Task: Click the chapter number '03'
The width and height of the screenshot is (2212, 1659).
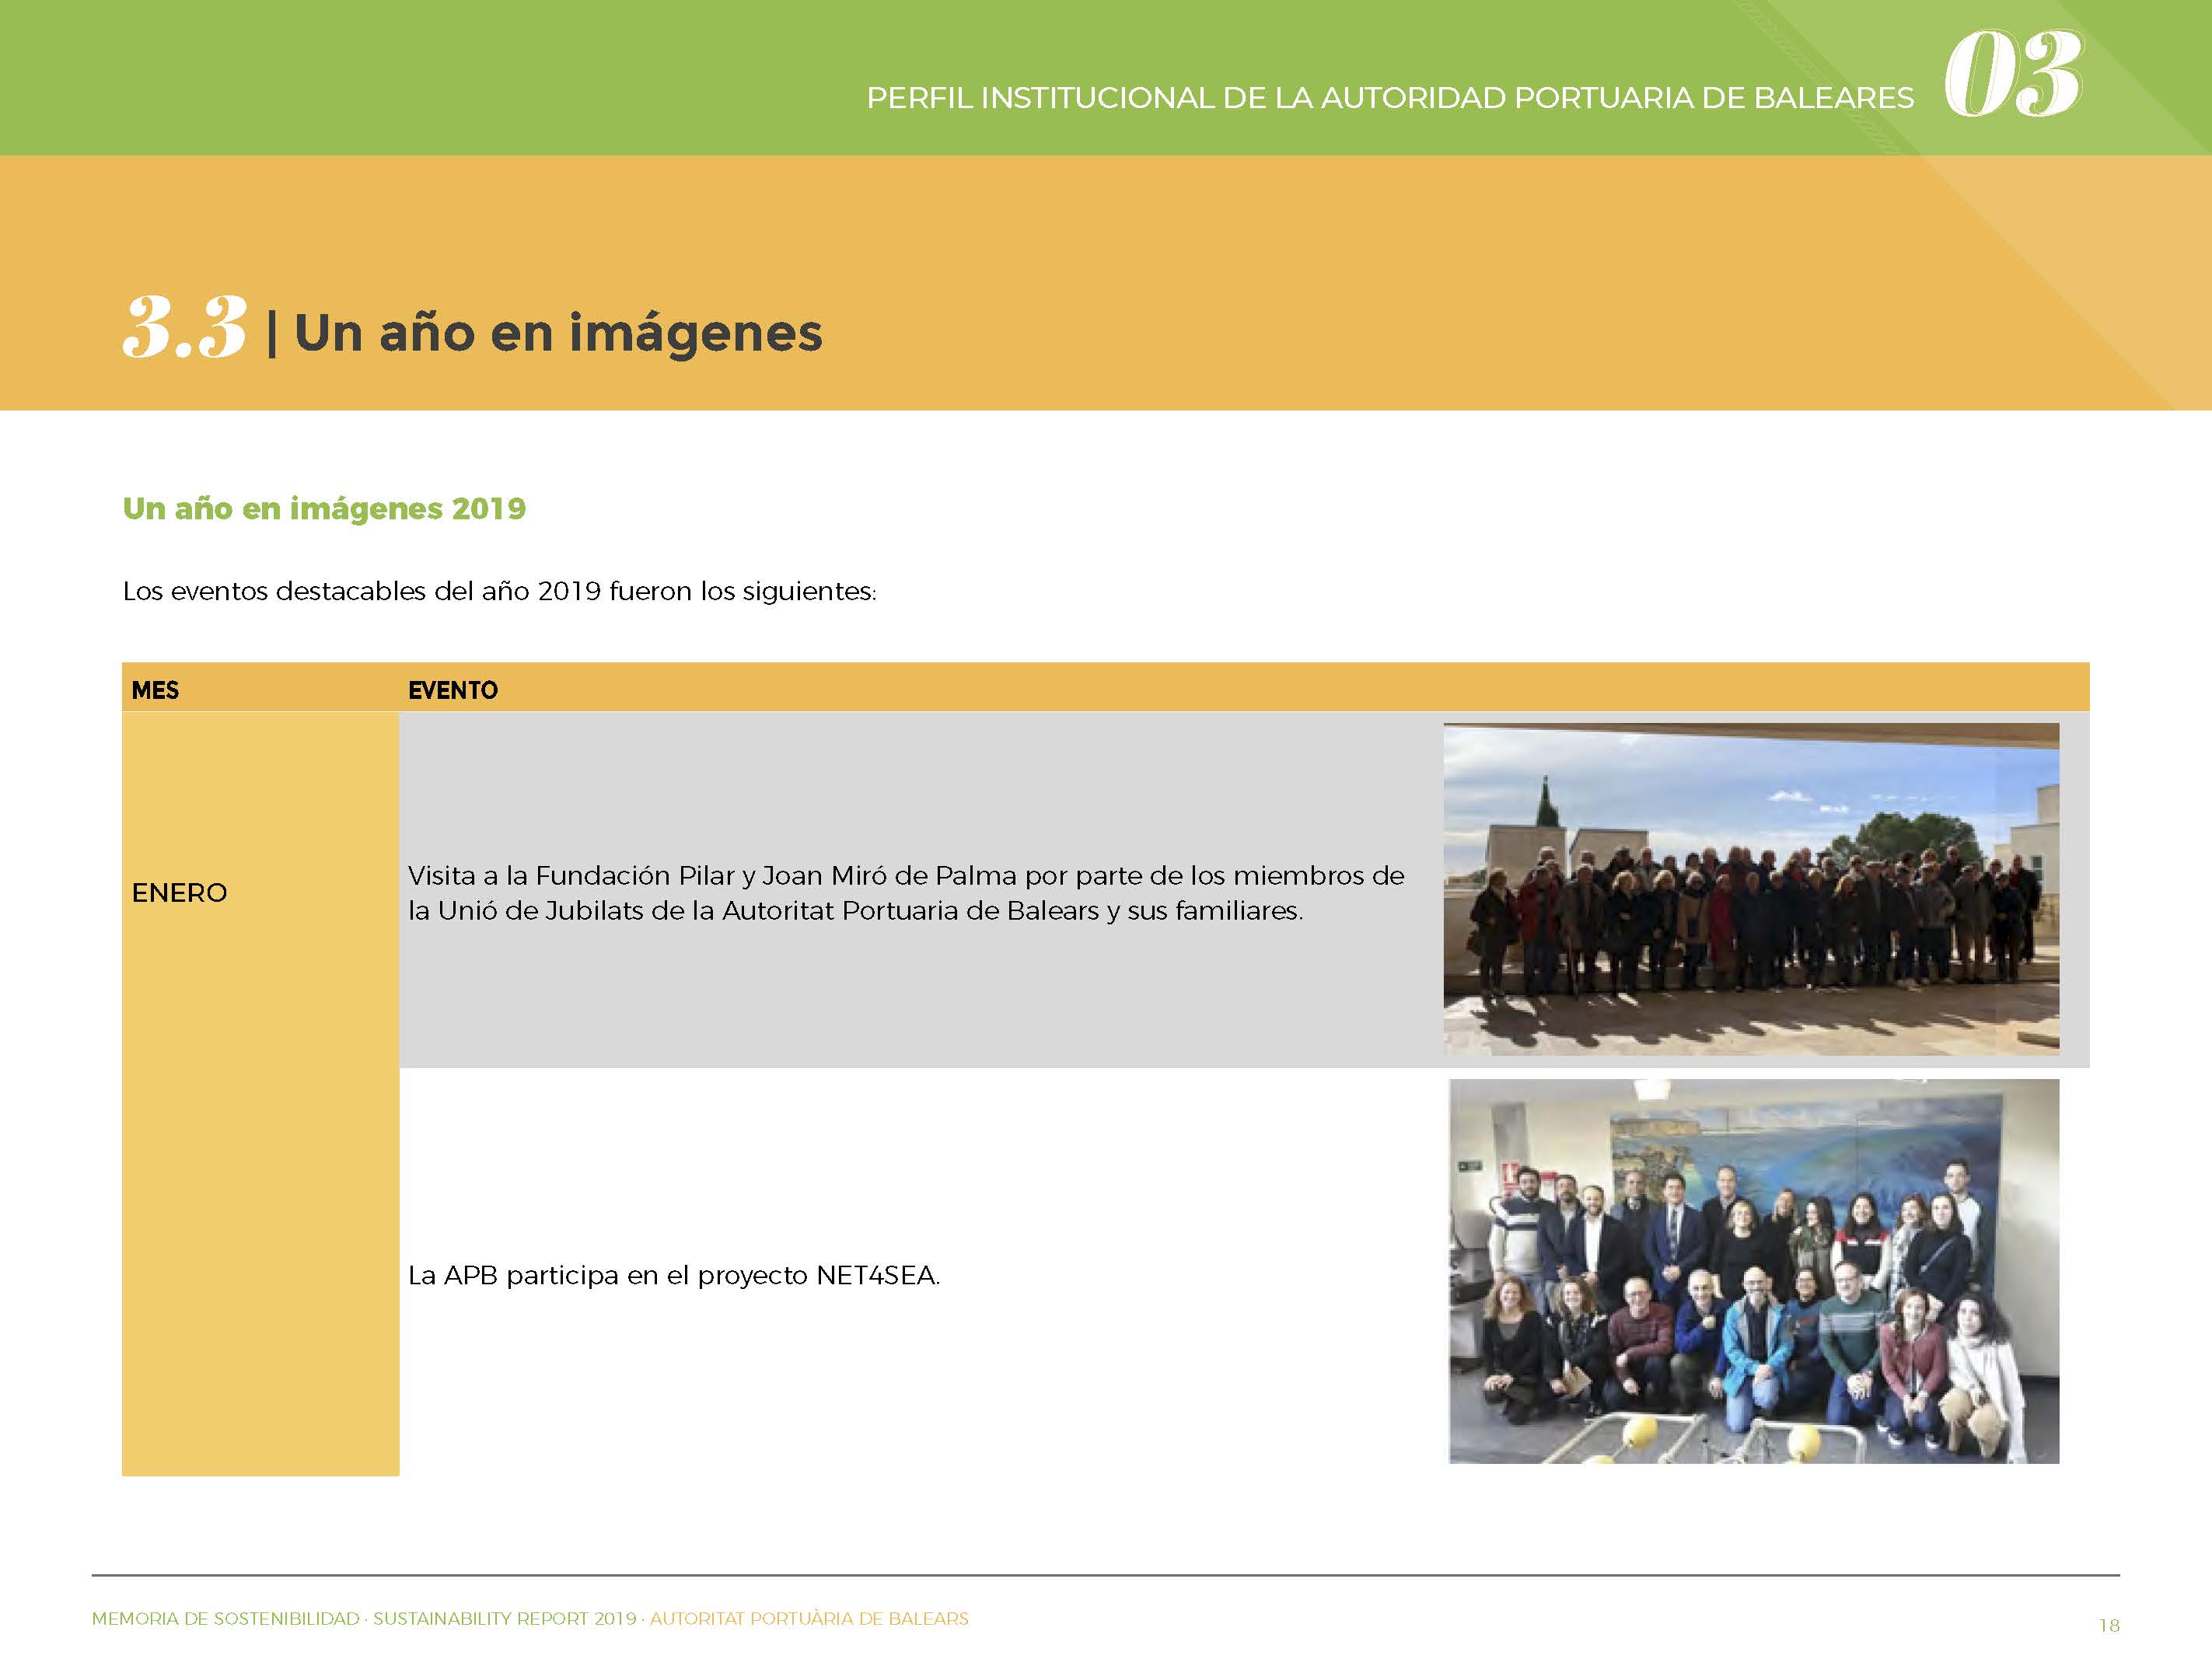Action: [2014, 73]
